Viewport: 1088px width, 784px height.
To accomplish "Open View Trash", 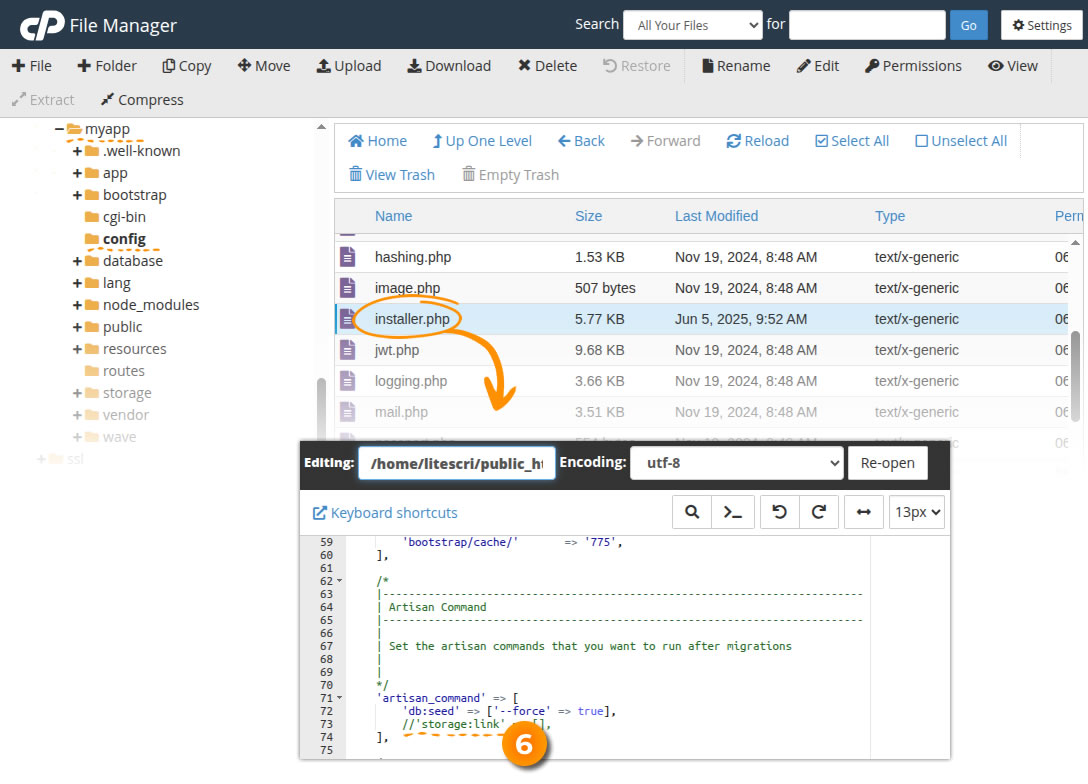I will click(x=392, y=175).
